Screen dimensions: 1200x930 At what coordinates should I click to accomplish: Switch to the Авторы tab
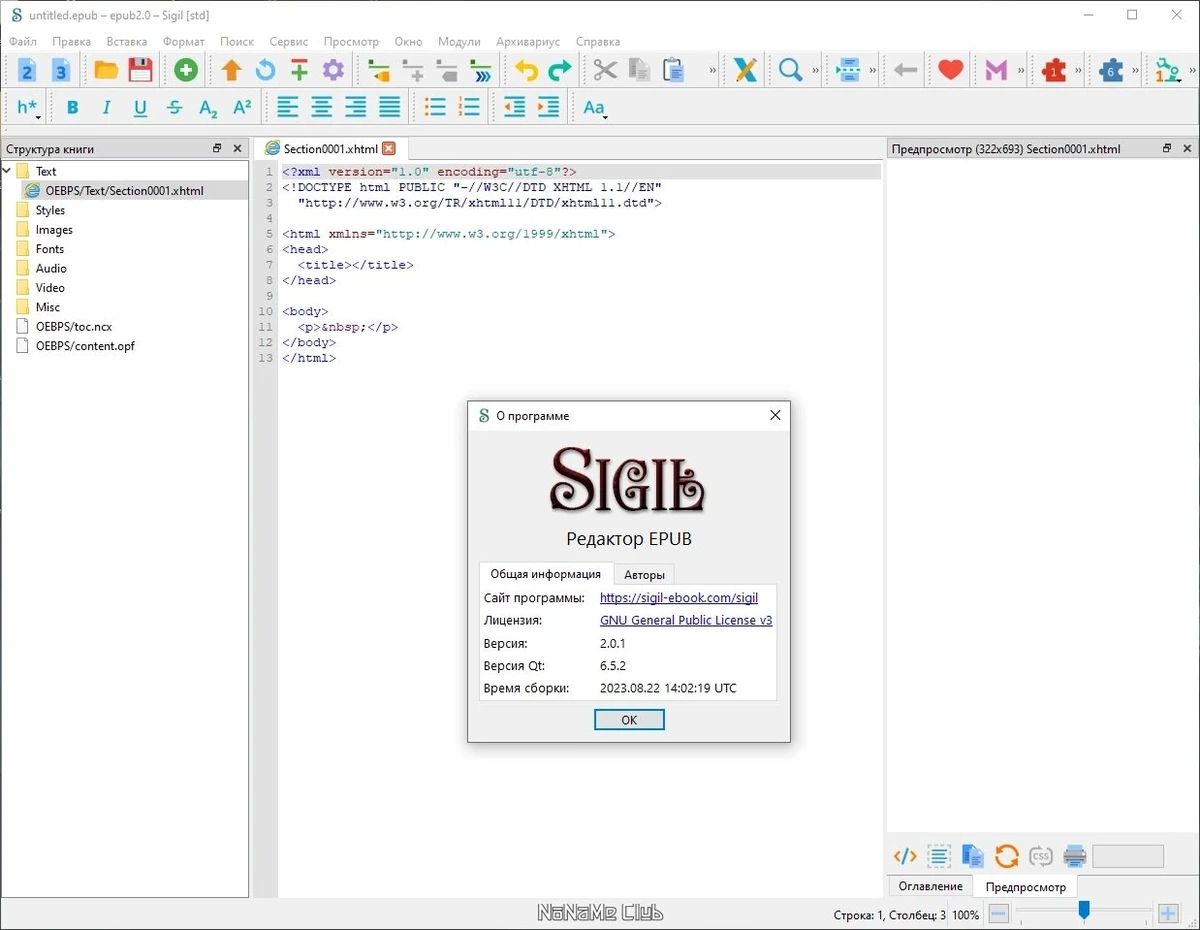[644, 575]
